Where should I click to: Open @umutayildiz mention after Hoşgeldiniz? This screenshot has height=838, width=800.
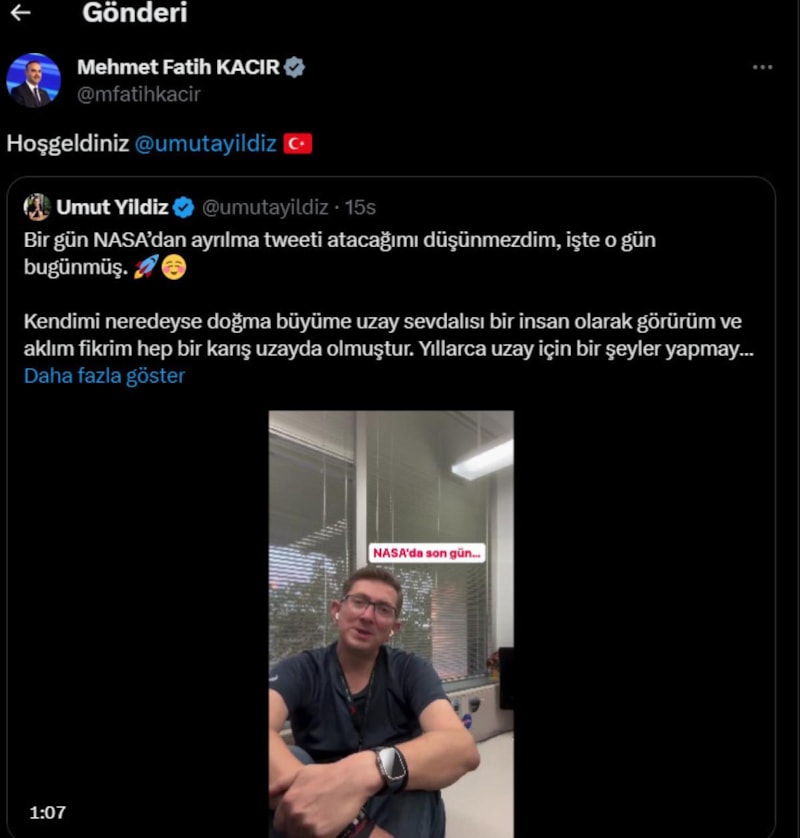click(x=205, y=143)
